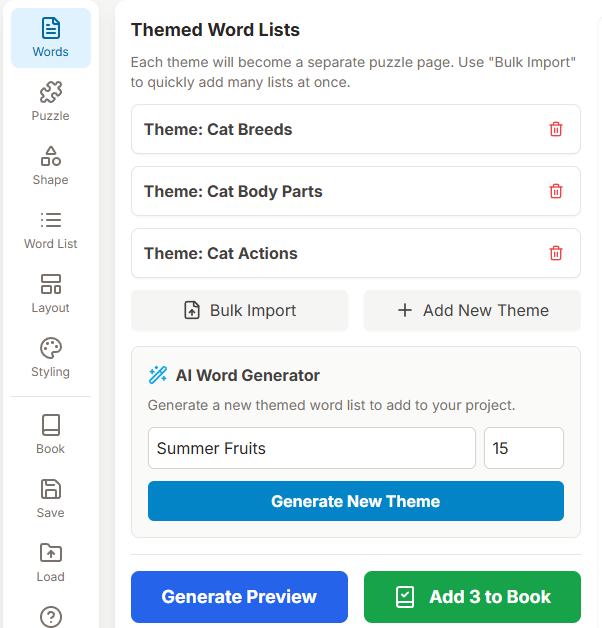
Task: Expand the Theme: Cat Actions row
Action: (x=330, y=253)
